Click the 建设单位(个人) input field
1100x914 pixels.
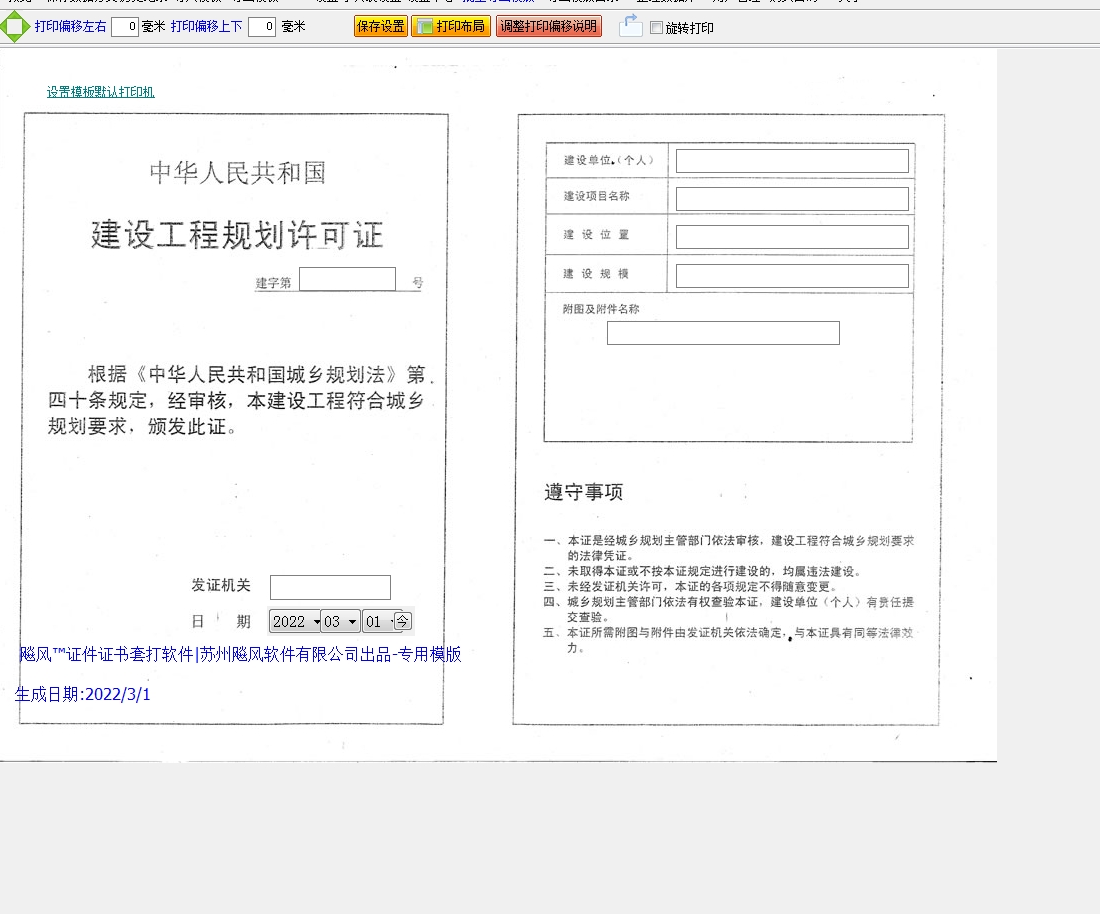(x=792, y=161)
